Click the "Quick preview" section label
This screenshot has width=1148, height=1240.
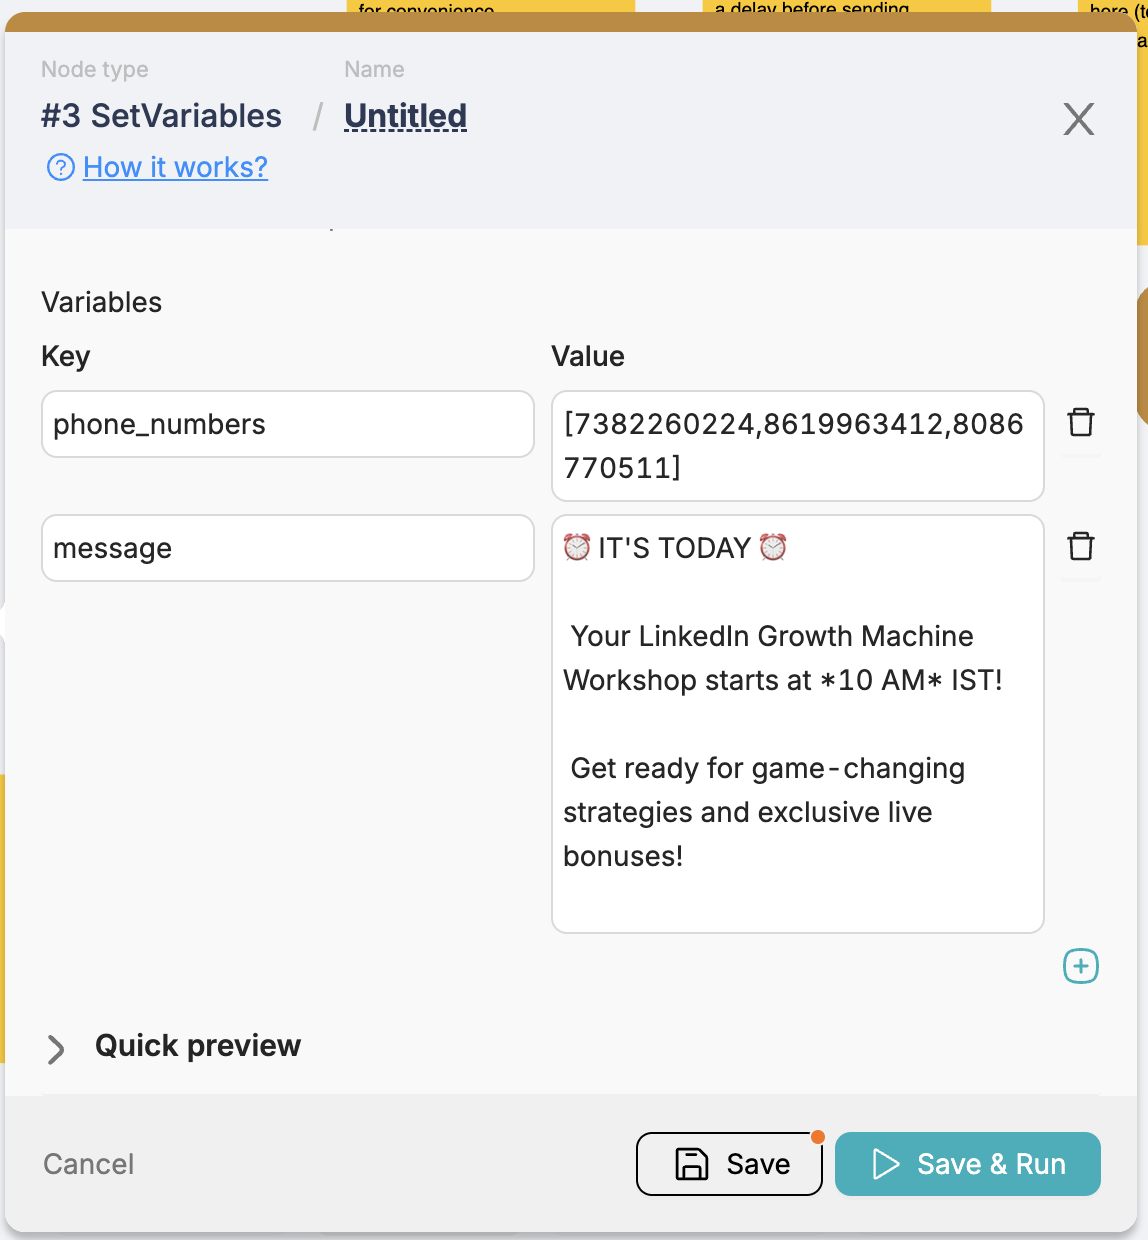click(198, 1046)
